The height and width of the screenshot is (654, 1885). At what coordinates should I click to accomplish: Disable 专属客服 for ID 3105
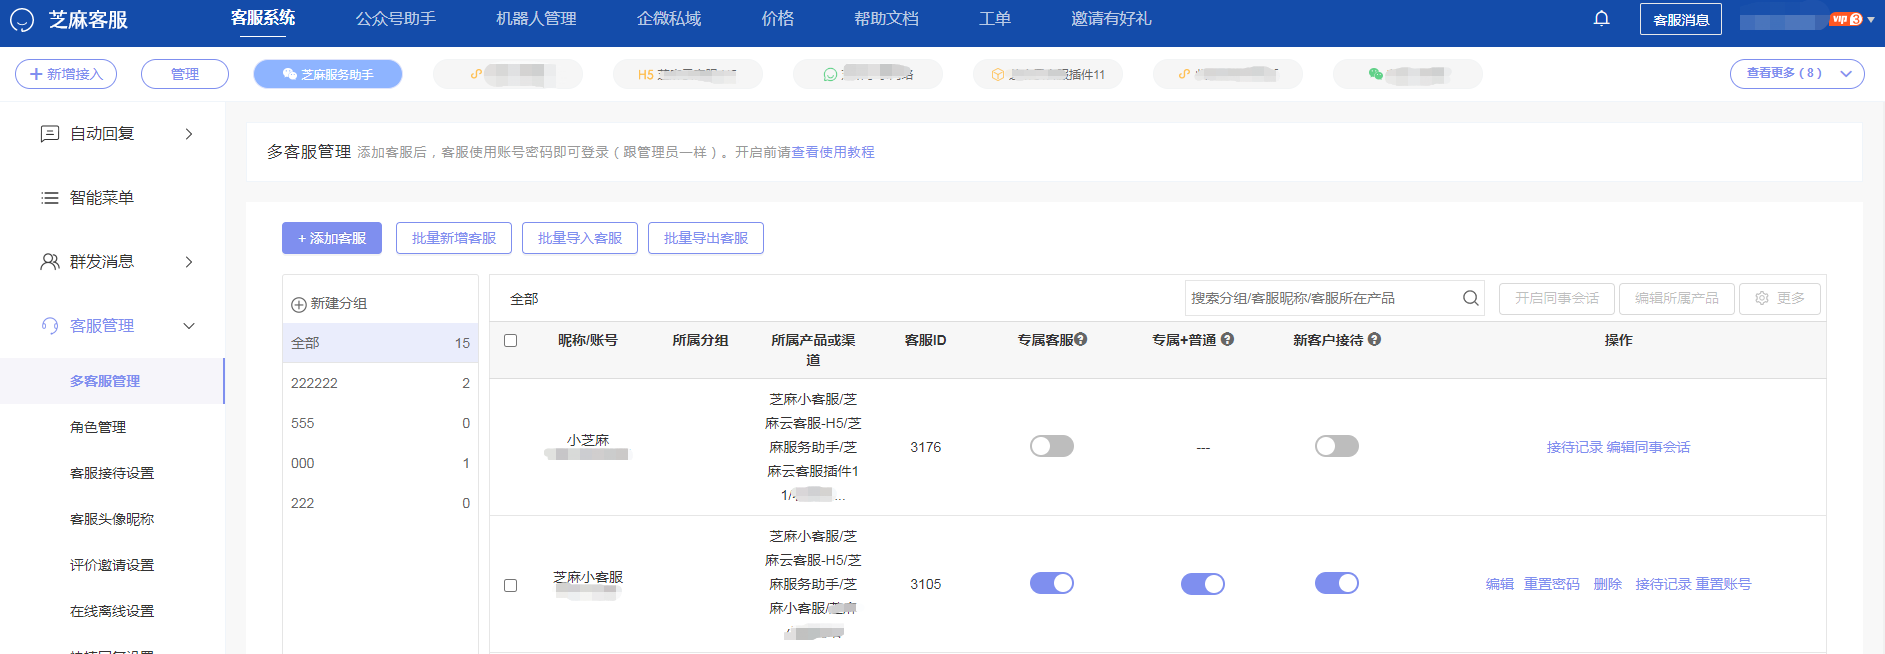coord(1052,583)
